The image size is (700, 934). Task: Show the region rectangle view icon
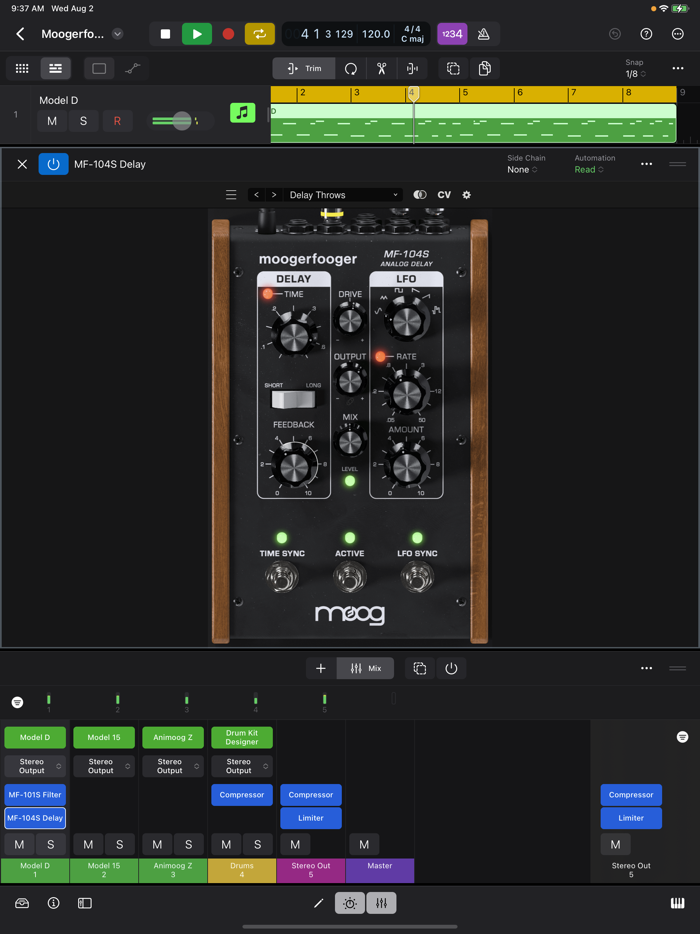point(99,69)
